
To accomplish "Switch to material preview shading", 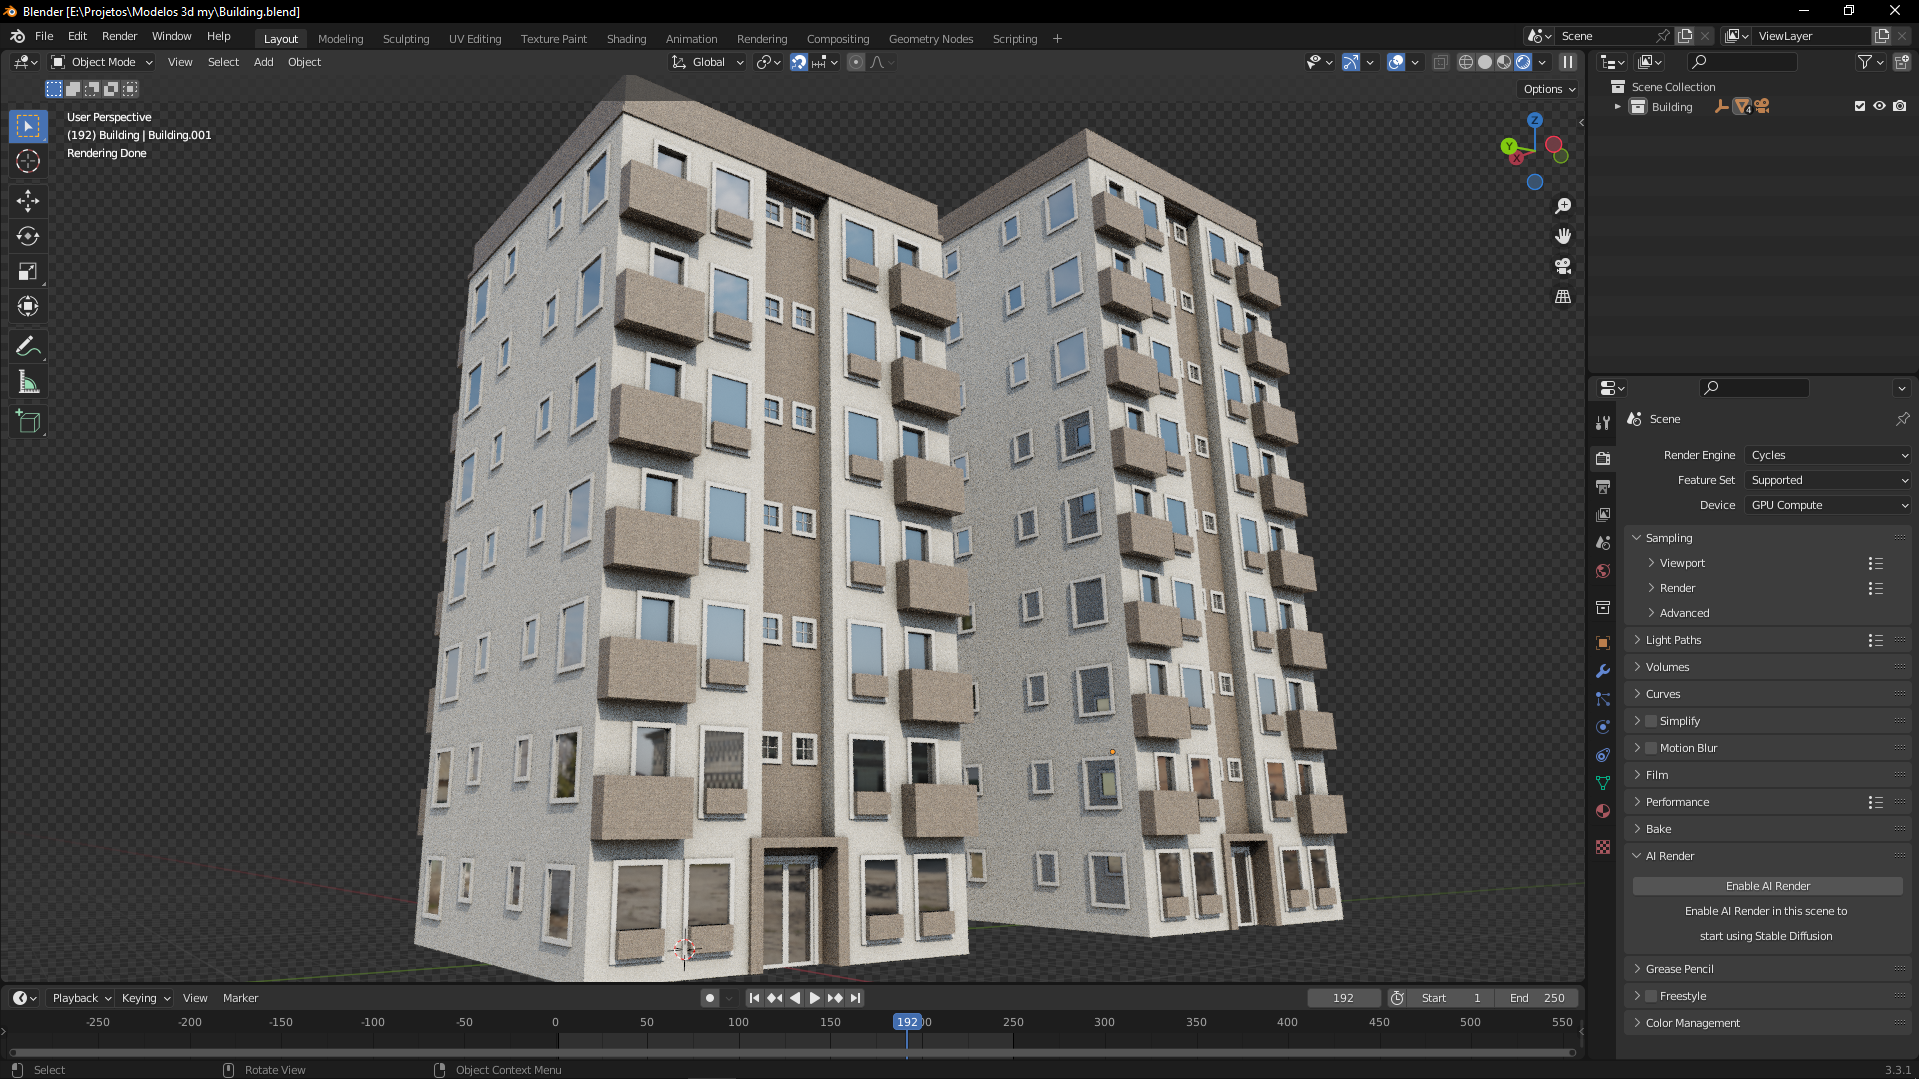I will 1504,62.
